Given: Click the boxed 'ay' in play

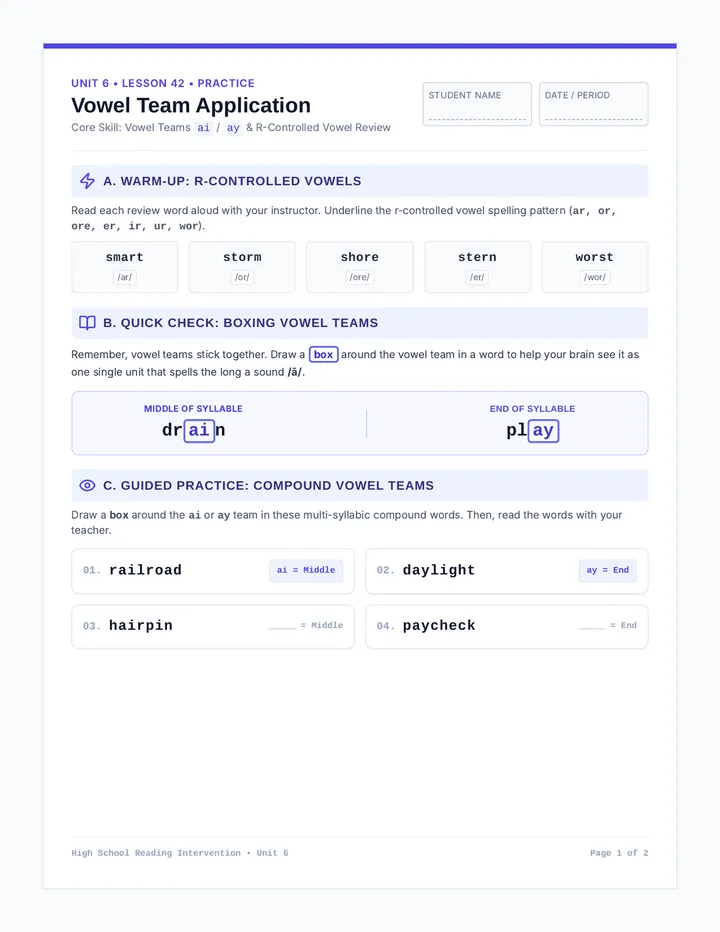Looking at the screenshot, I should [543, 430].
